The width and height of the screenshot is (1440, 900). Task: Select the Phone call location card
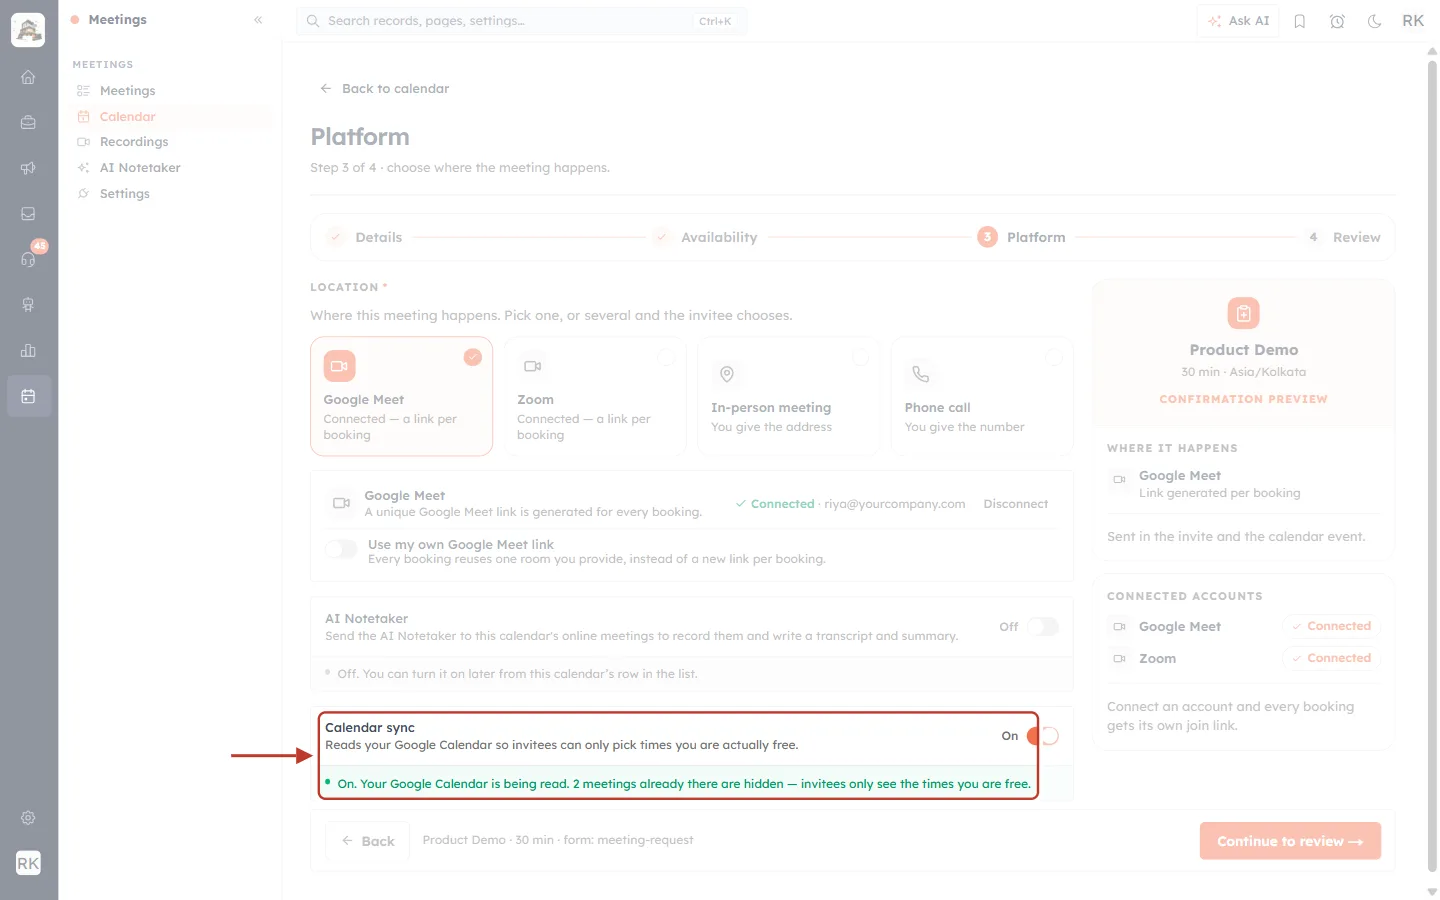pos(982,396)
